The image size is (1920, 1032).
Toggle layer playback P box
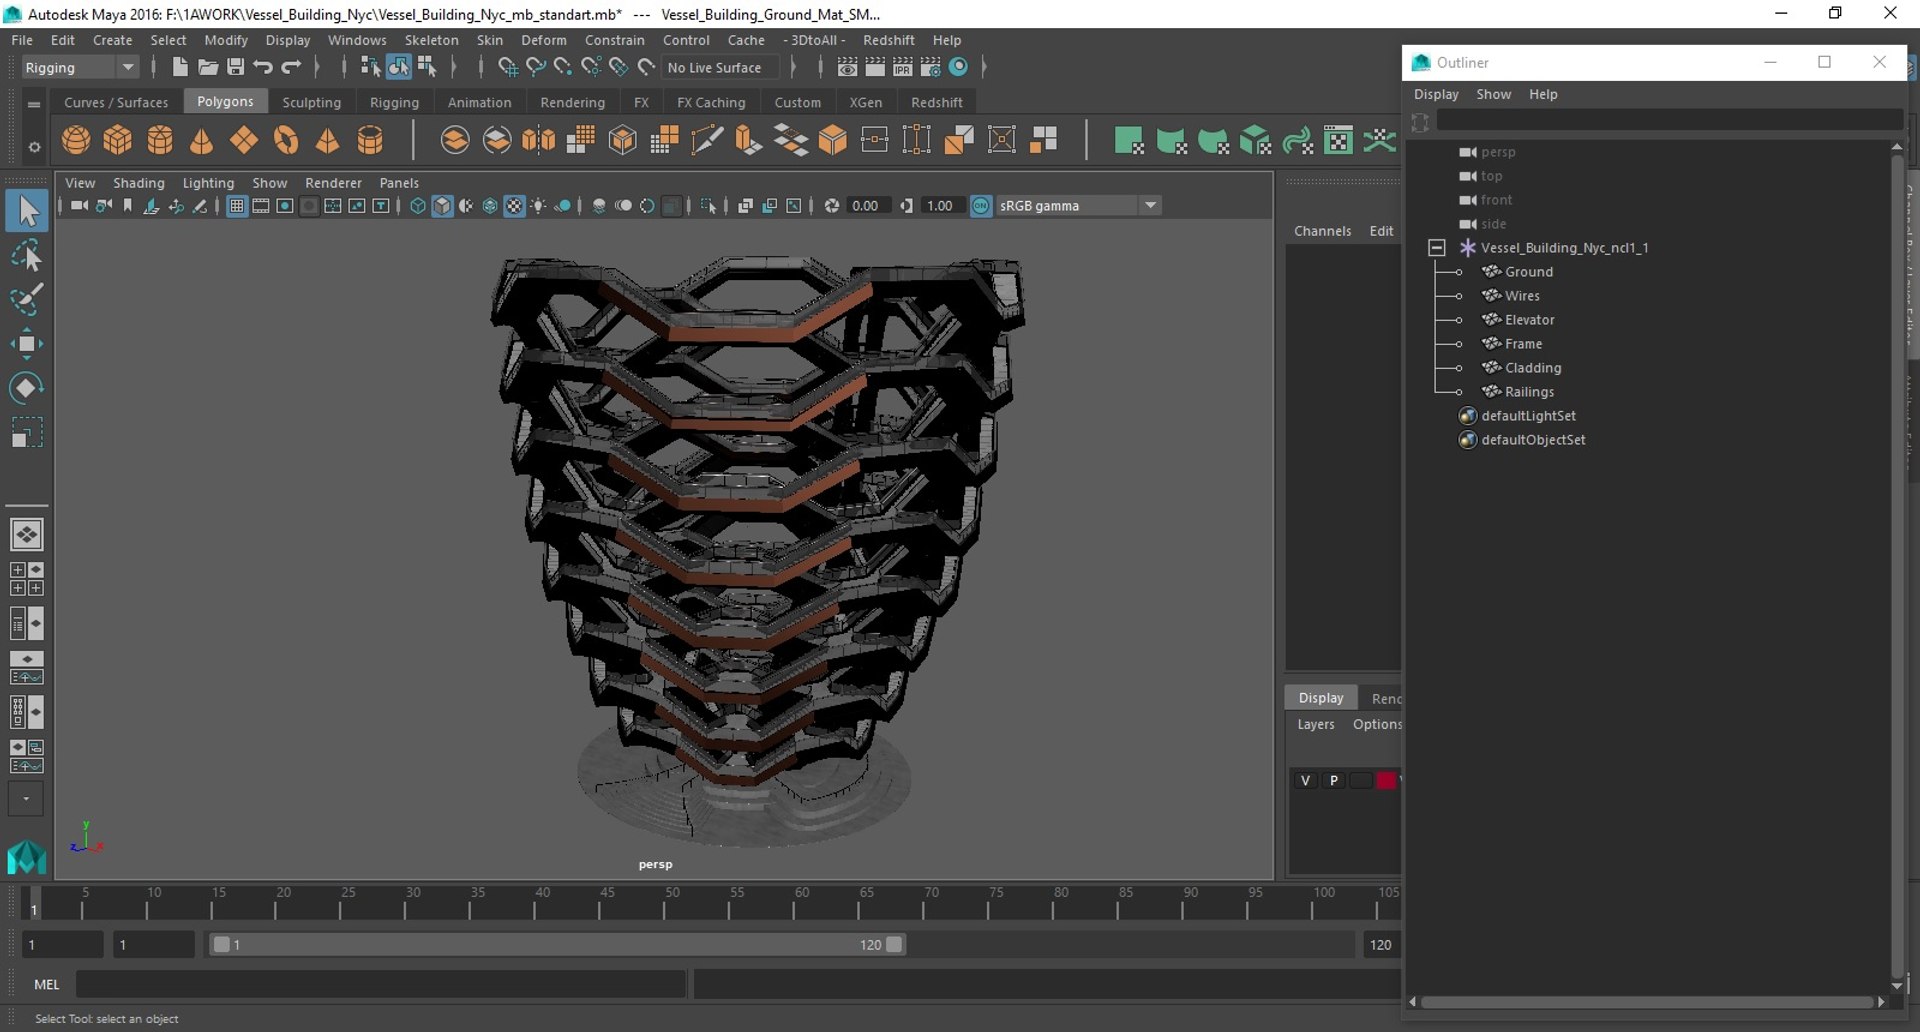[1333, 780]
